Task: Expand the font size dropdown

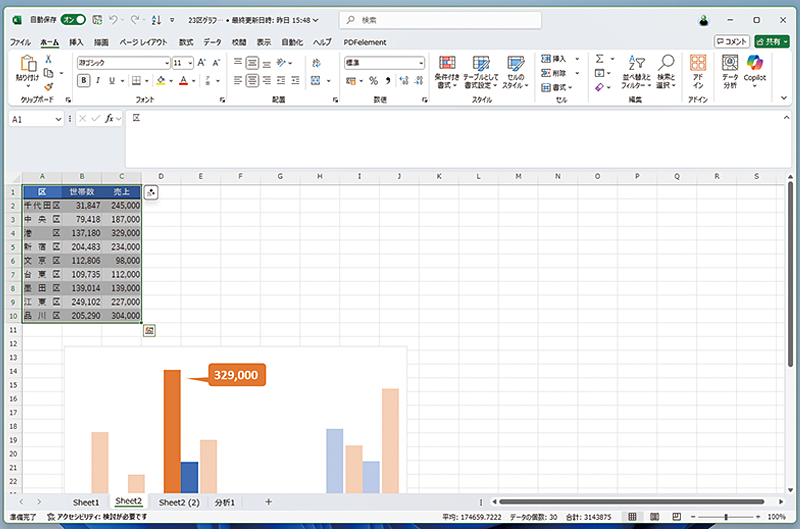Action: (190, 62)
